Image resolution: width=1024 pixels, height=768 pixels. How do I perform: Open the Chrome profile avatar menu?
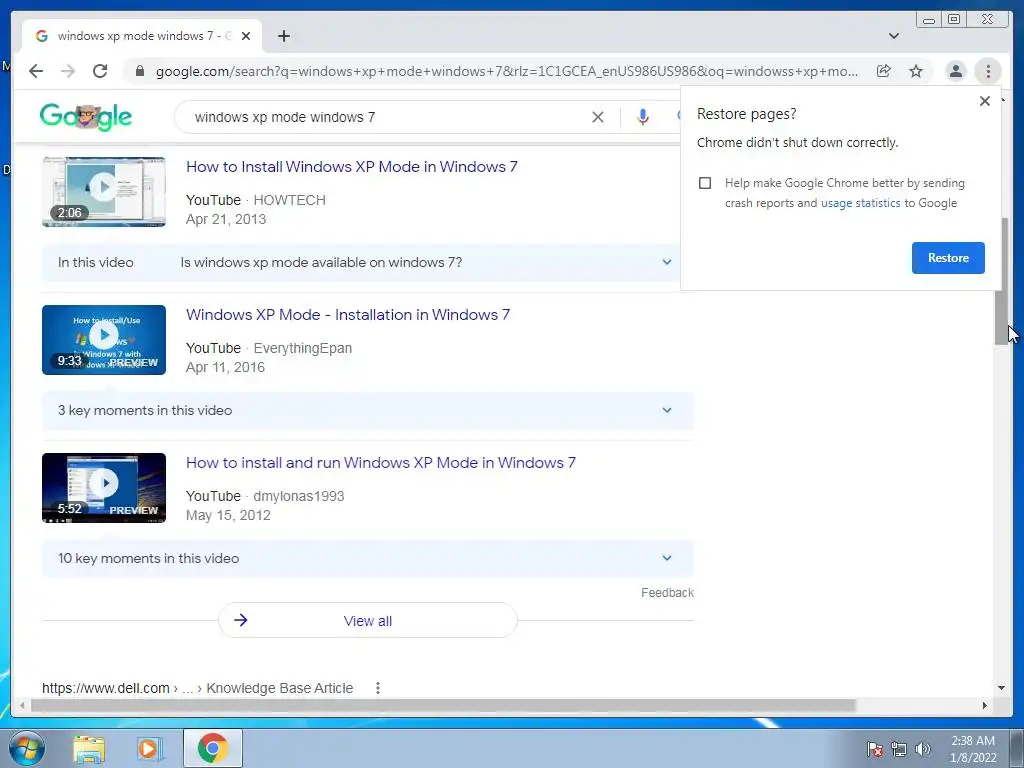click(955, 71)
